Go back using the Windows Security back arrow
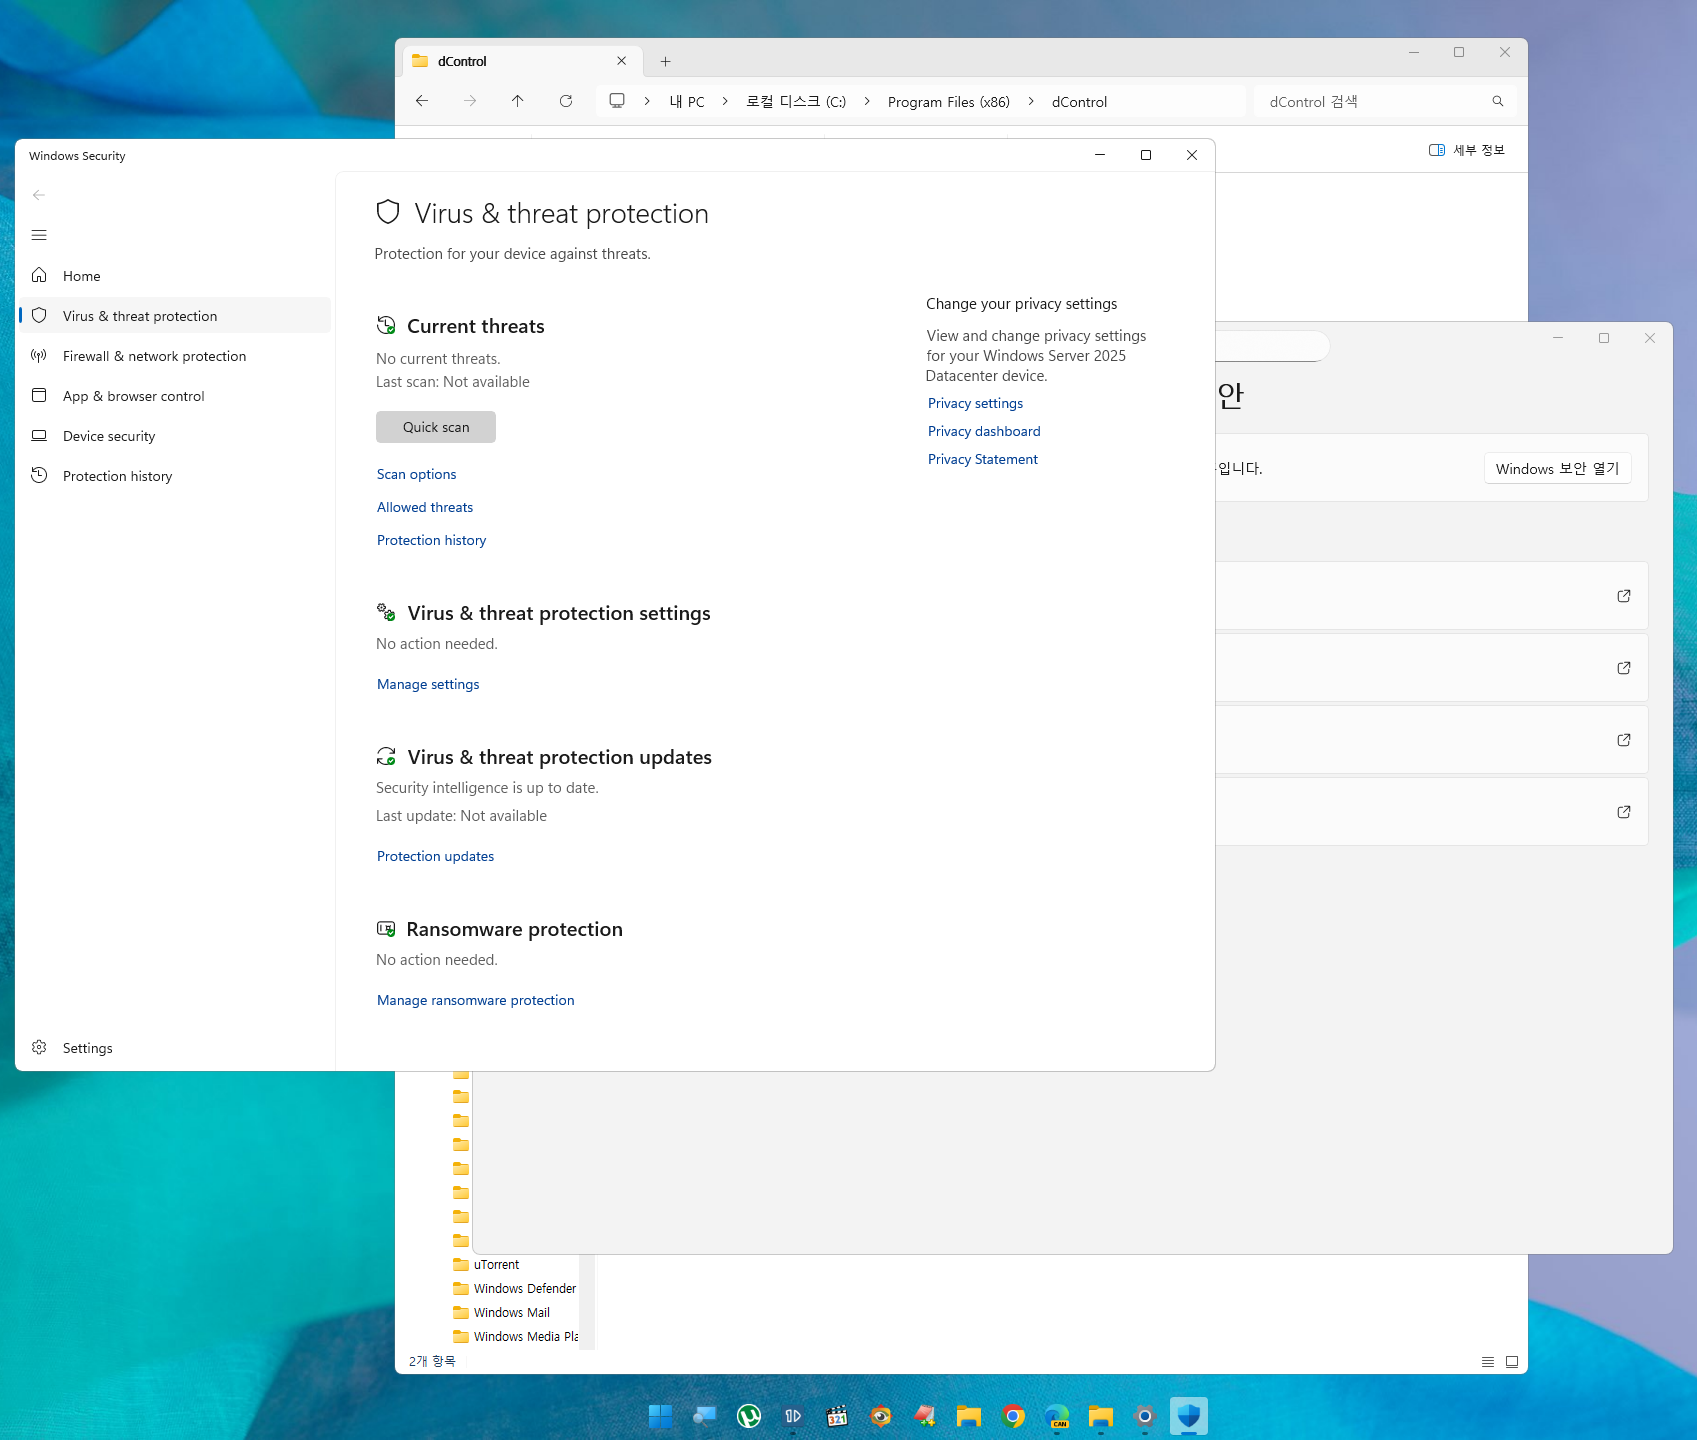This screenshot has width=1697, height=1440. 39,195
